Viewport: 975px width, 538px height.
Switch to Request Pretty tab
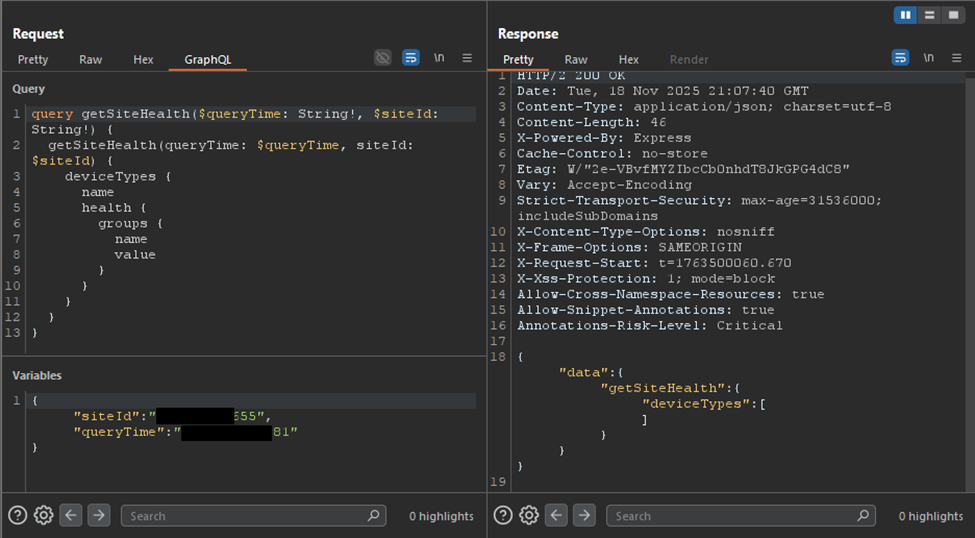[x=33, y=60]
